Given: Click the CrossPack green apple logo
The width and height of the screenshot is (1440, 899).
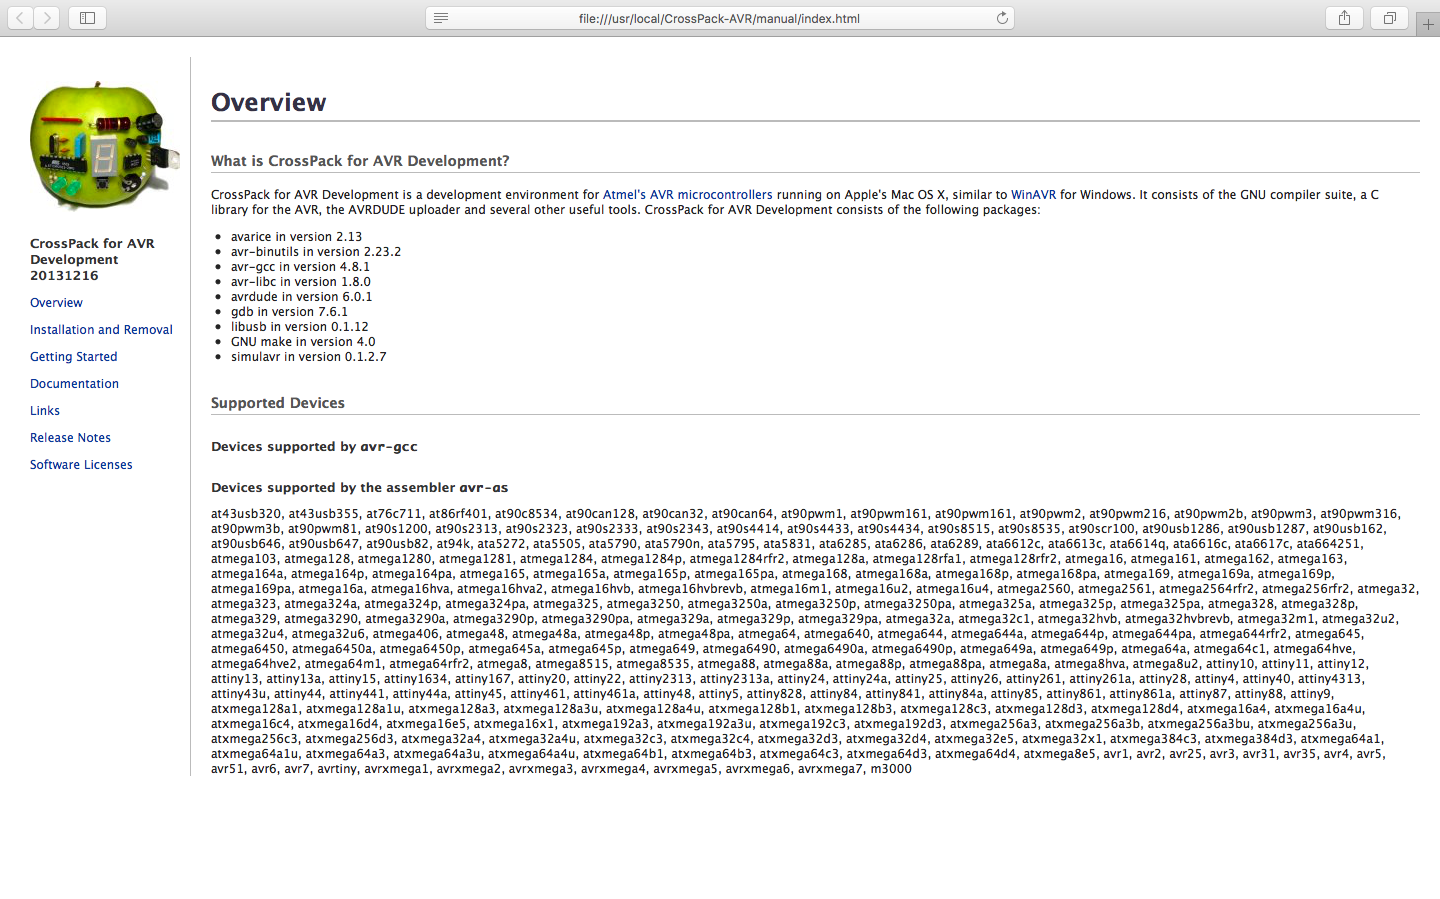Looking at the screenshot, I should 104,146.
